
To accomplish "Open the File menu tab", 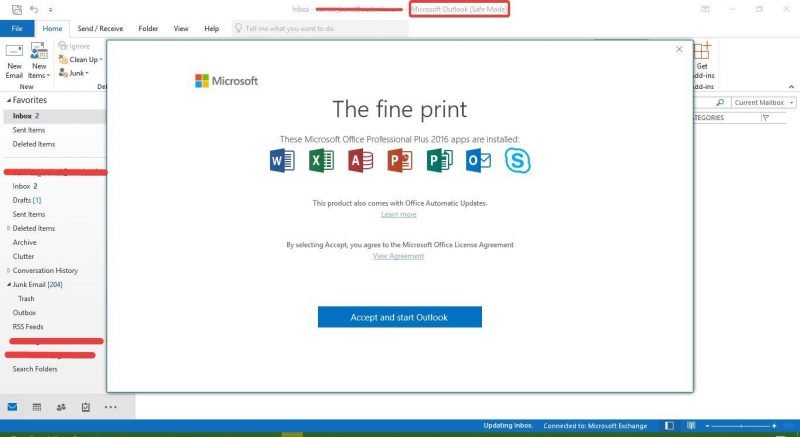I will pyautogui.click(x=17, y=29).
